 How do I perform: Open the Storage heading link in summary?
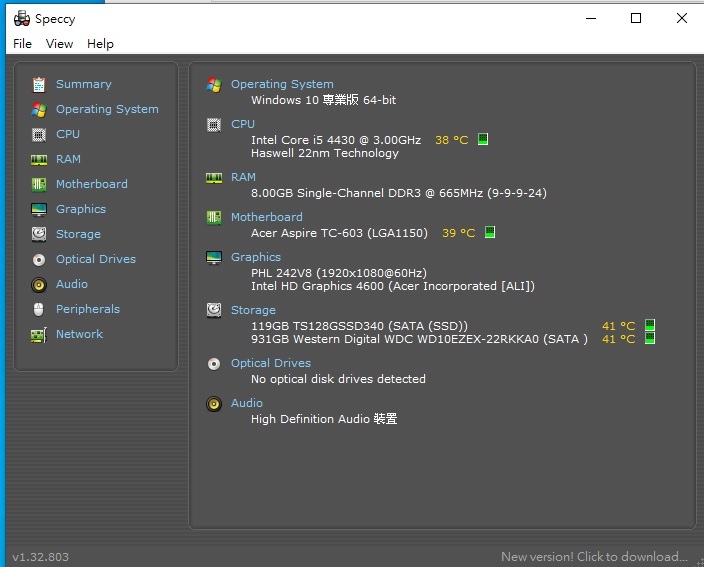[253, 310]
